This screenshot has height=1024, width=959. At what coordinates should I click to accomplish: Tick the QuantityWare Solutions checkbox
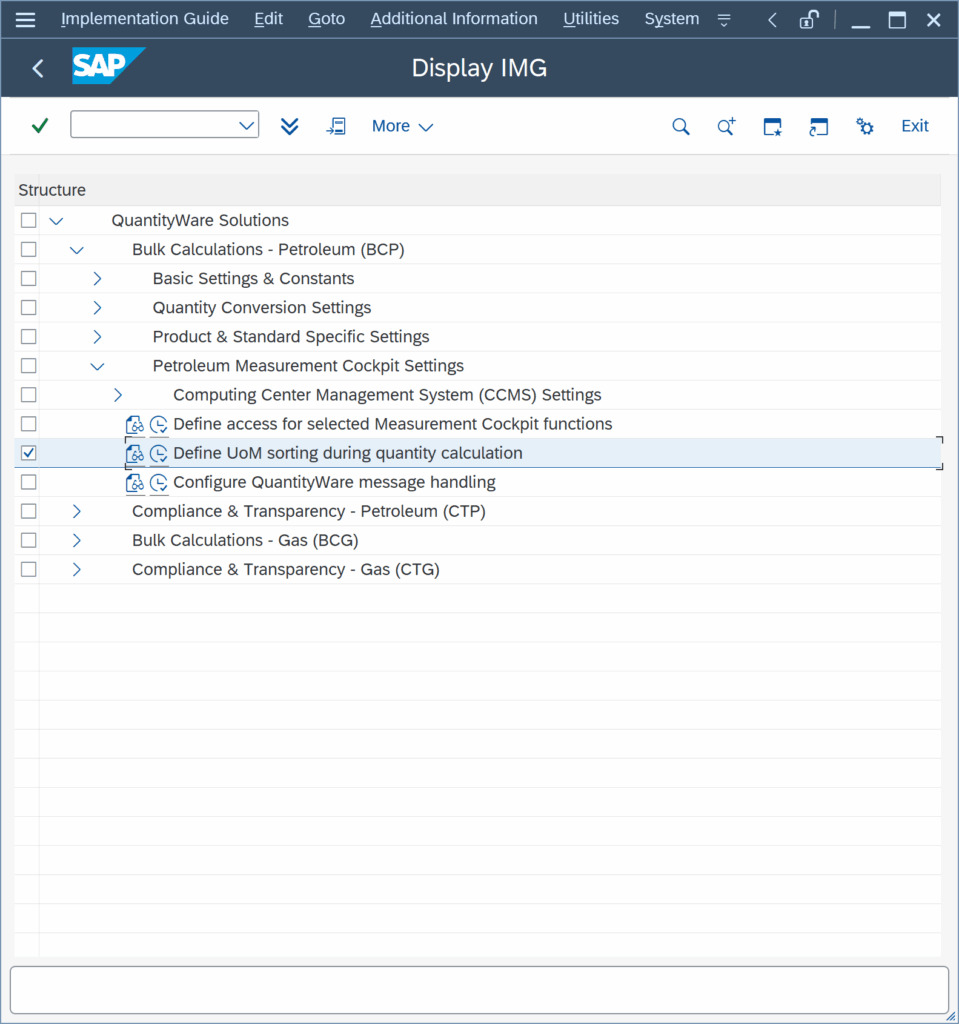point(28,220)
